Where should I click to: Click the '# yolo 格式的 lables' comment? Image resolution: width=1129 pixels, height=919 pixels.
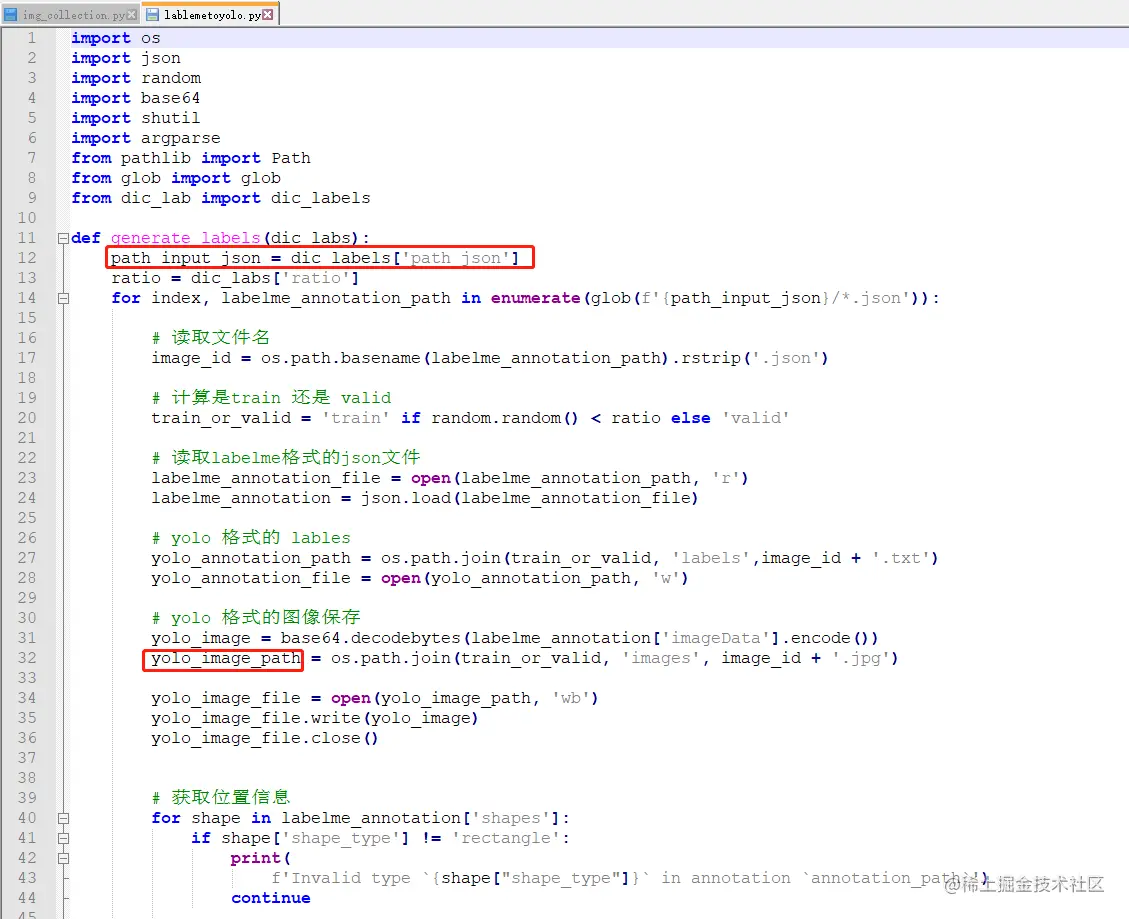point(251,537)
